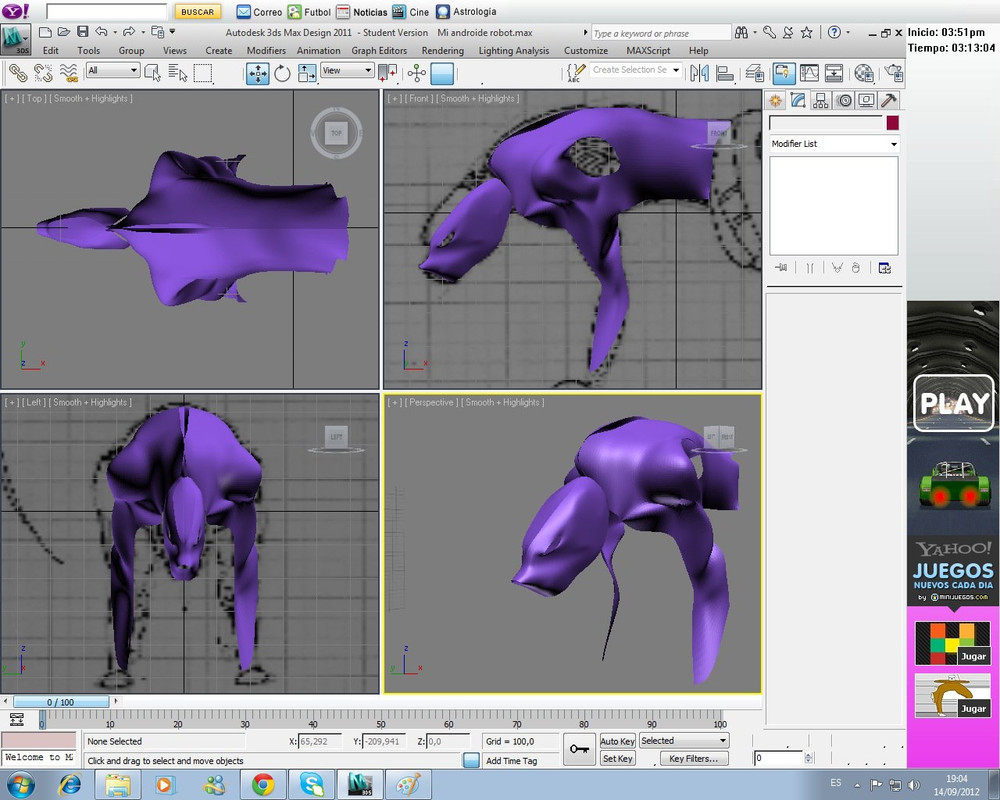Screen dimensions: 1000x800
Task: Click the object color swatch
Action: [892, 123]
